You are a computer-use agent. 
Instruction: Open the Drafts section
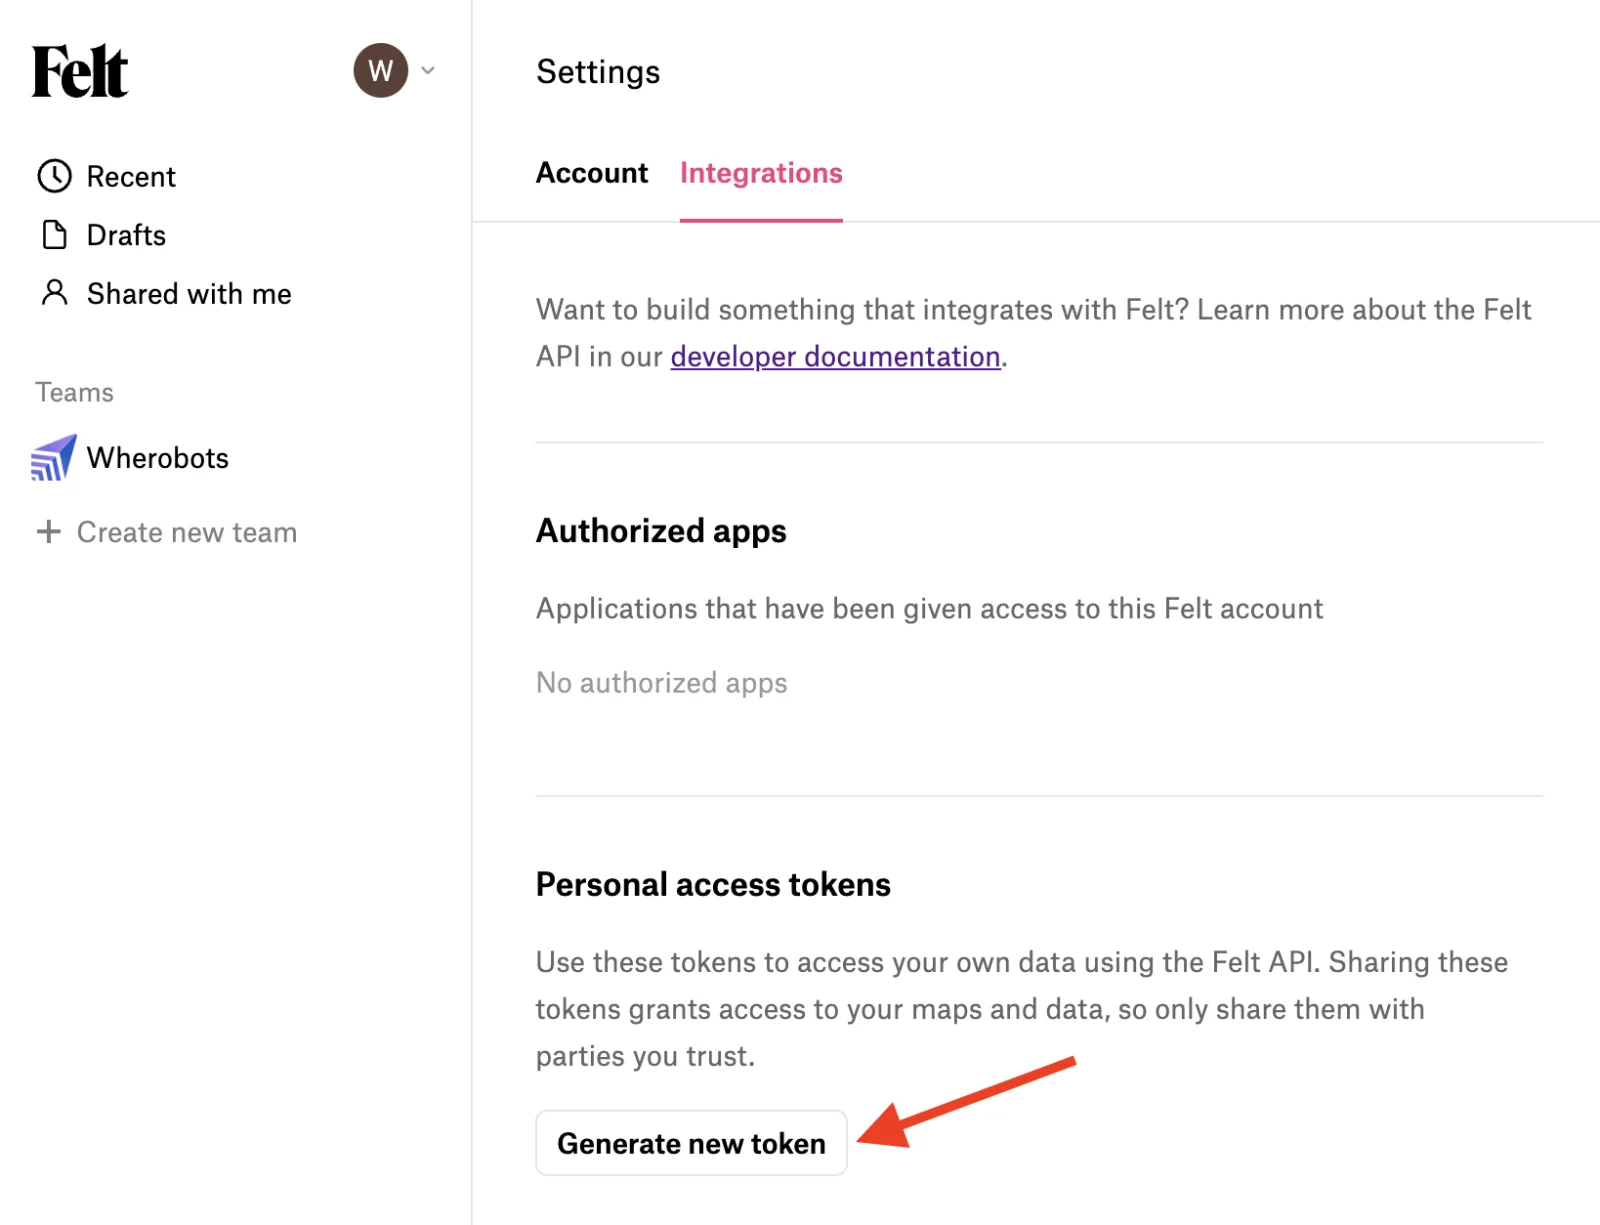126,235
